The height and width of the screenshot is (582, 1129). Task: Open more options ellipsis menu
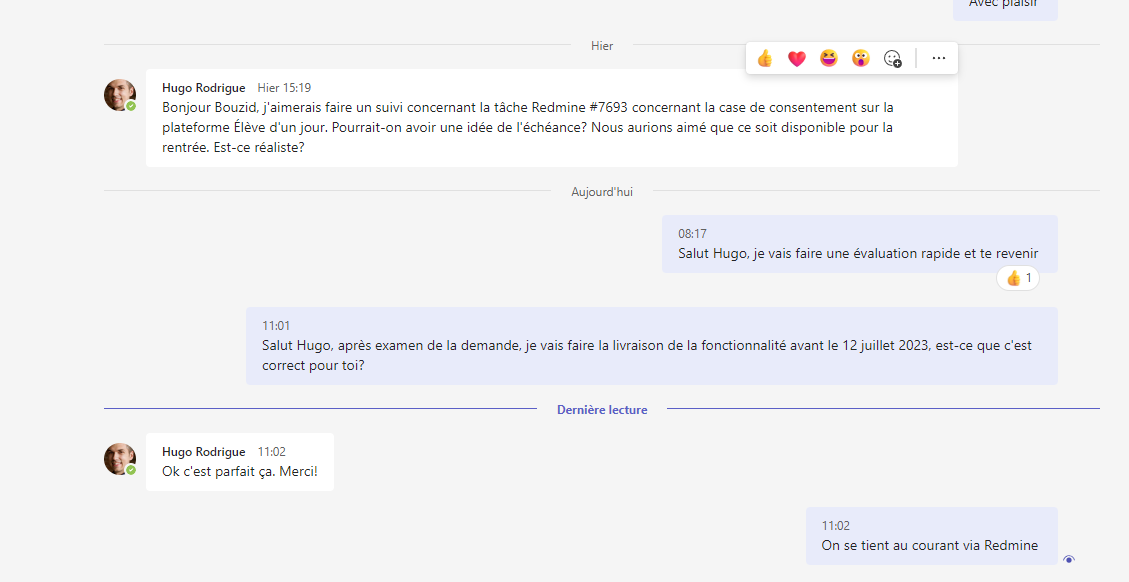pyautogui.click(x=938, y=58)
